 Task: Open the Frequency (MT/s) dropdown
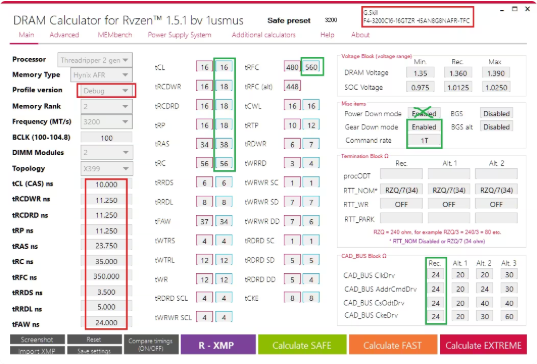(x=107, y=122)
